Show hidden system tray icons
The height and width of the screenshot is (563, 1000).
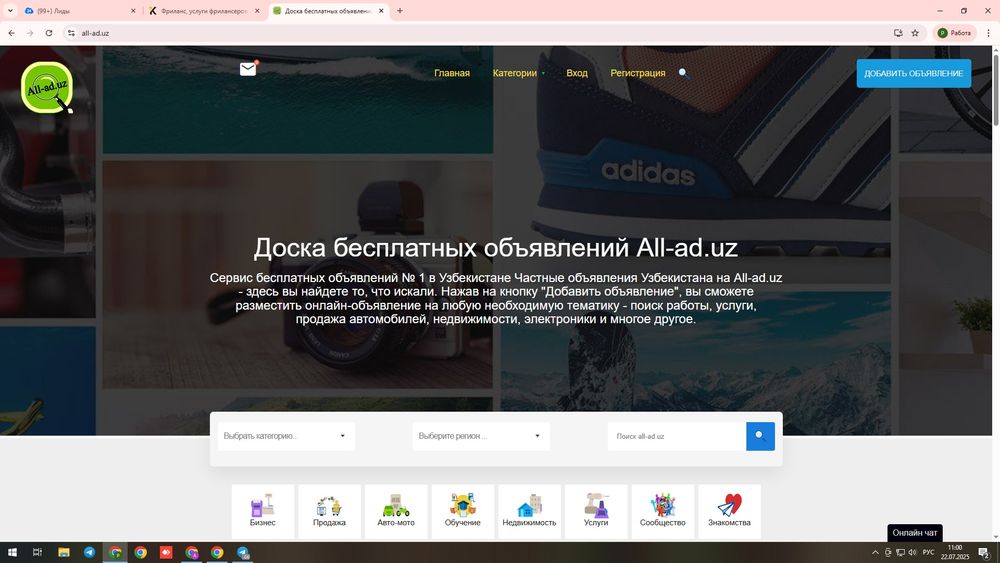tap(875, 552)
